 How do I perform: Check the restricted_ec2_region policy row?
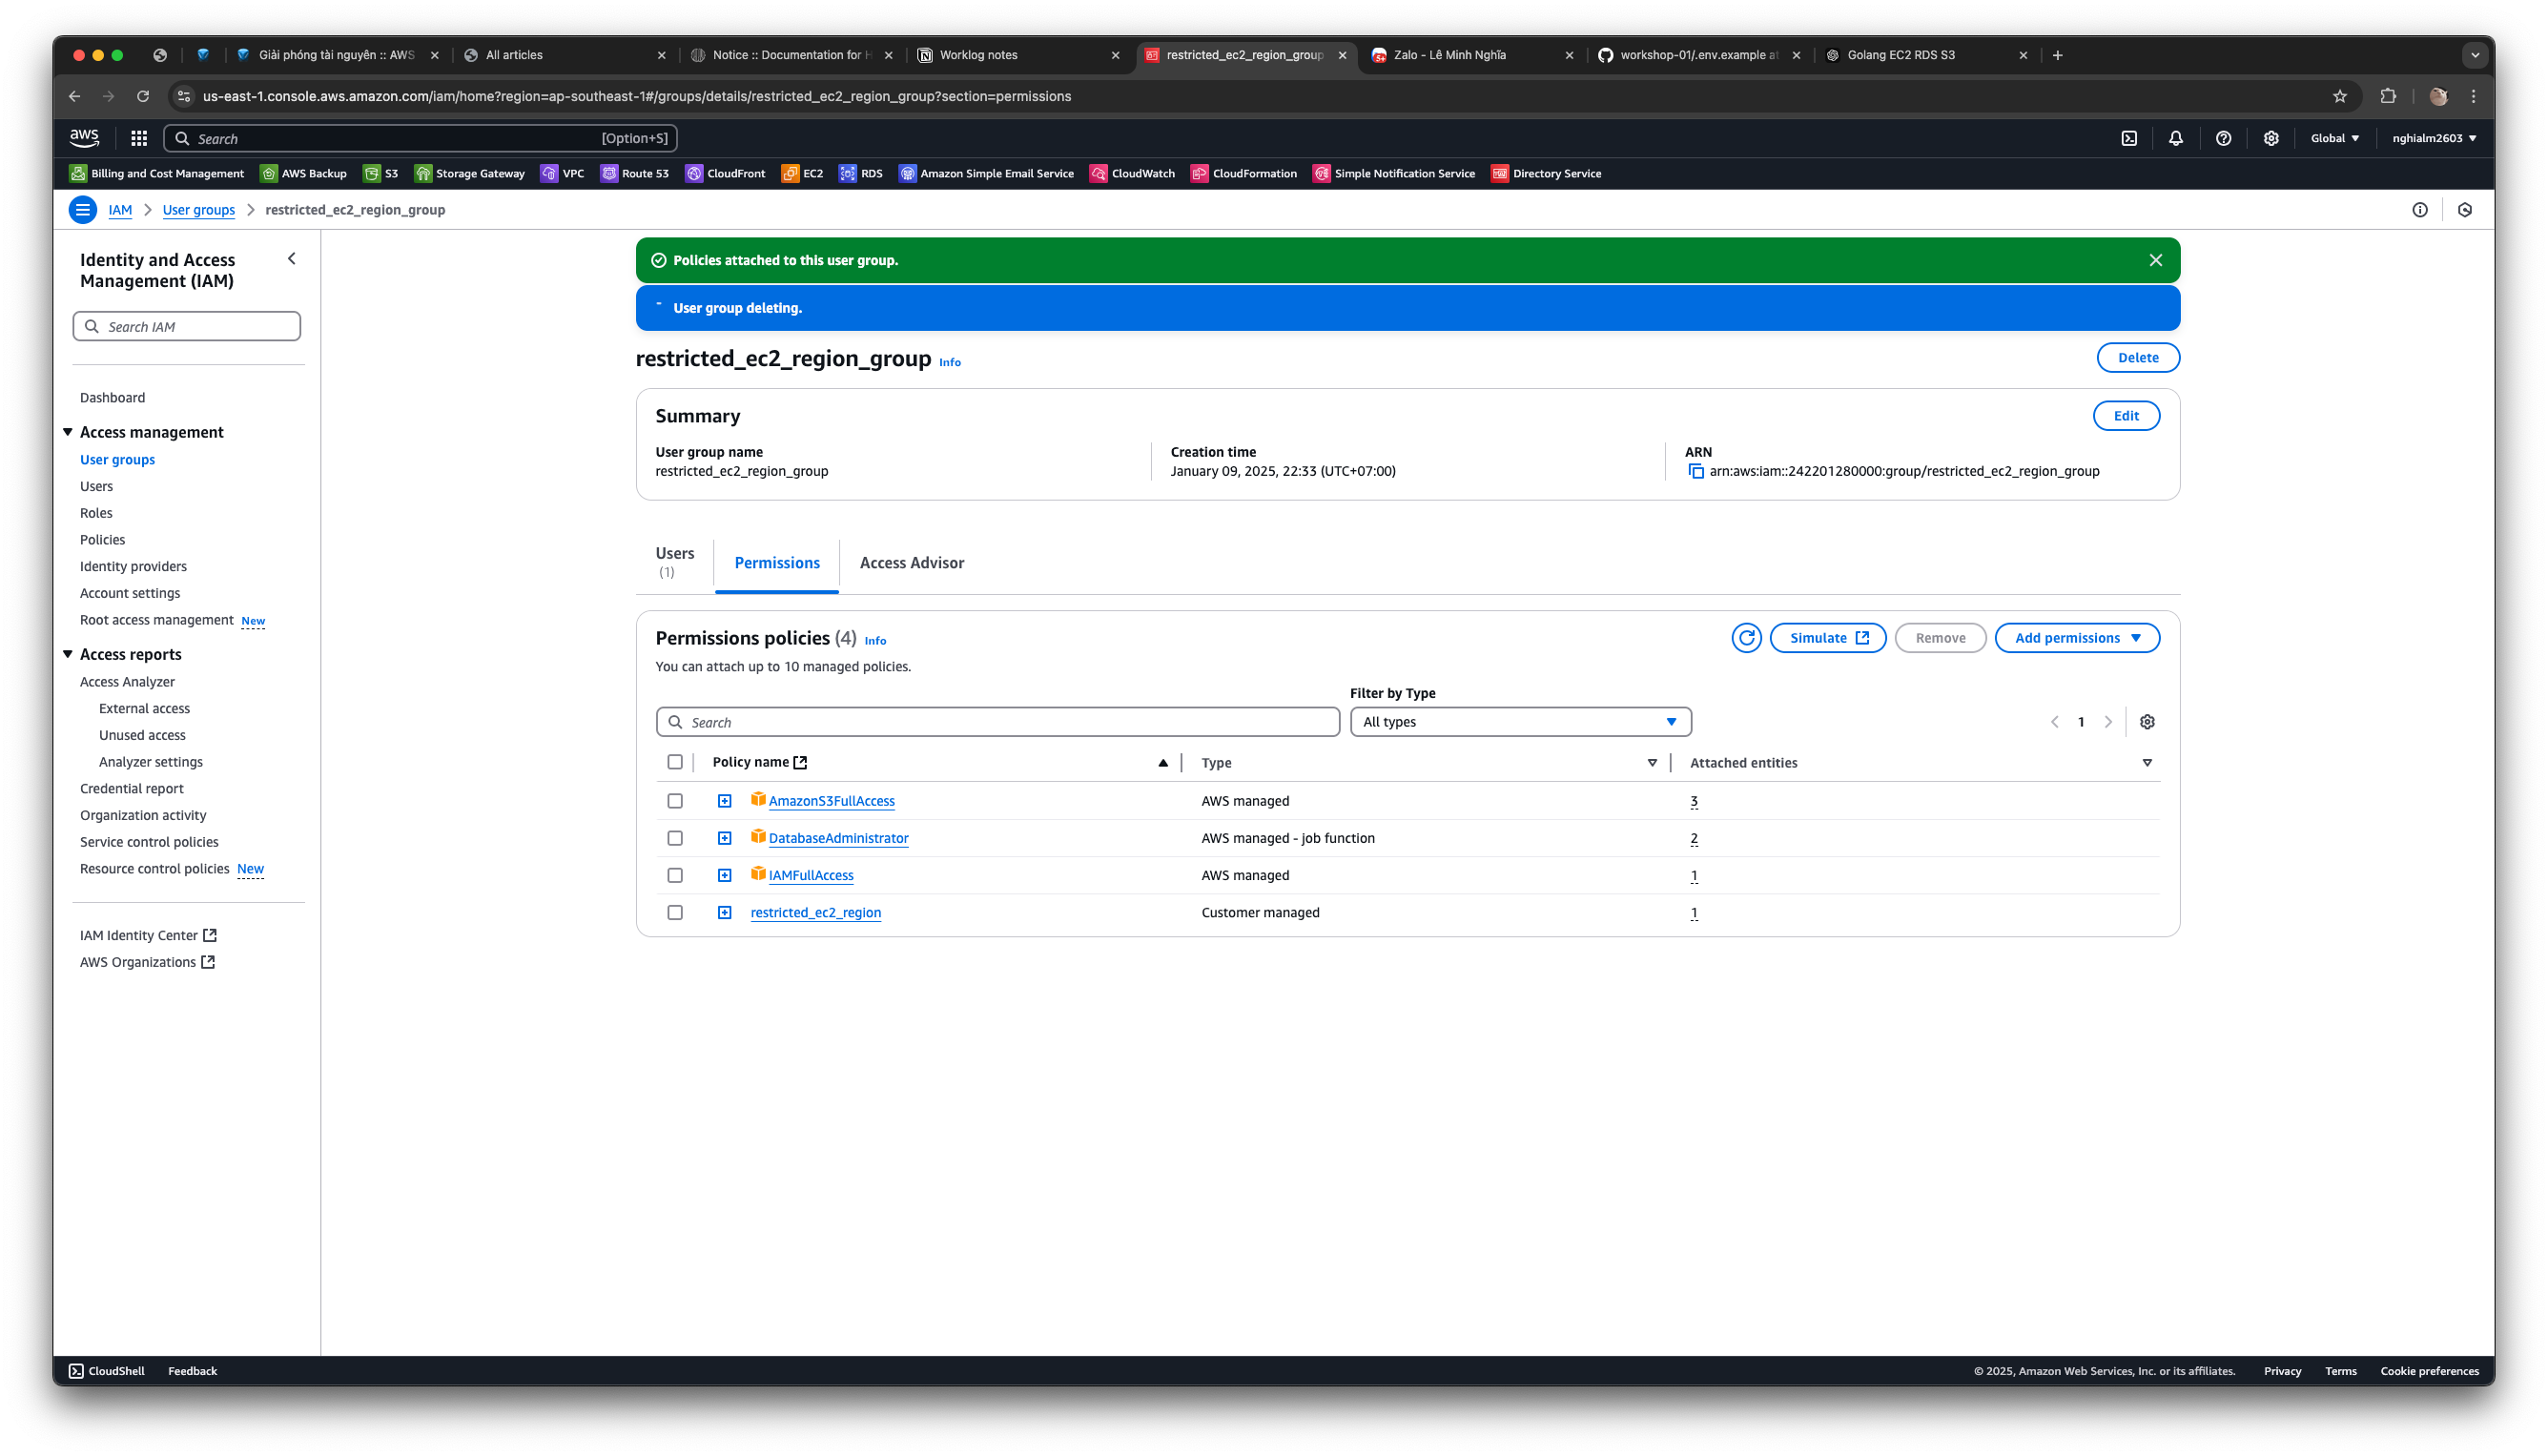[675, 912]
